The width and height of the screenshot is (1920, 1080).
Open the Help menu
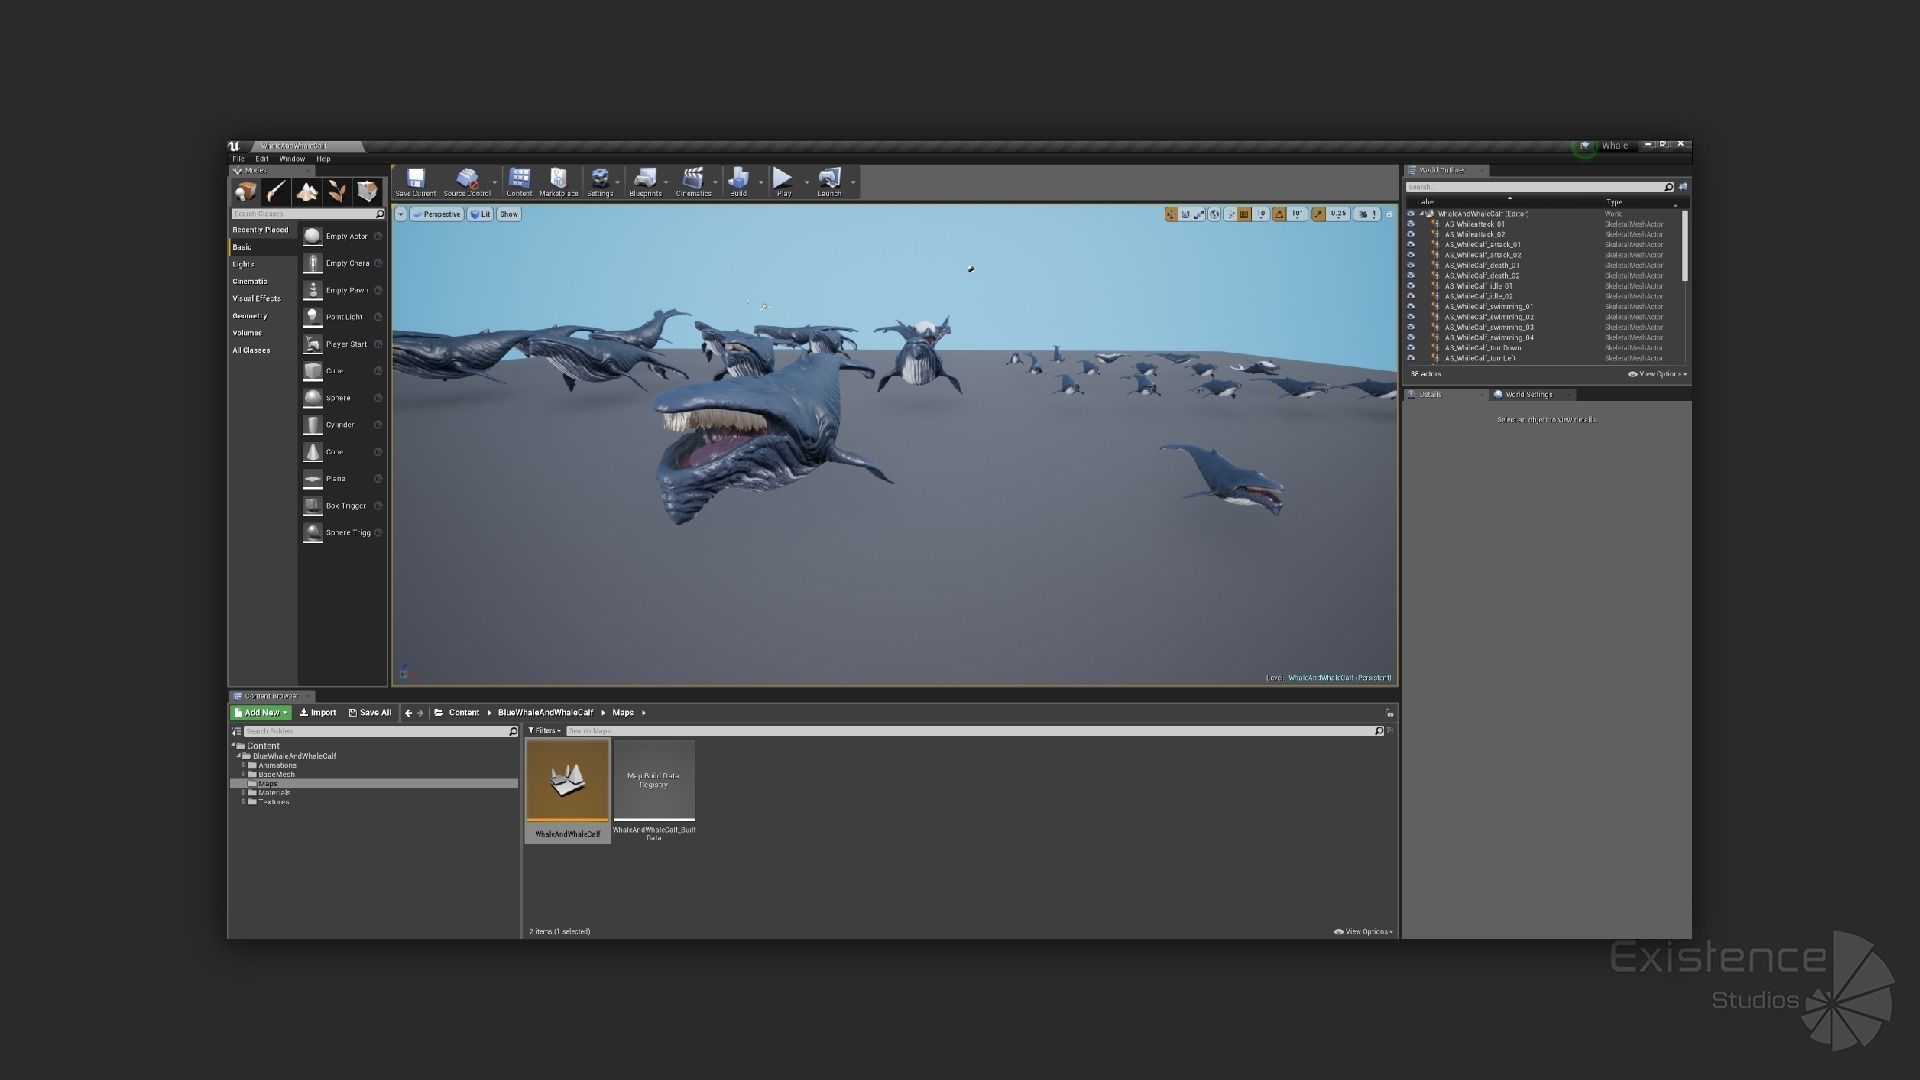click(x=323, y=159)
